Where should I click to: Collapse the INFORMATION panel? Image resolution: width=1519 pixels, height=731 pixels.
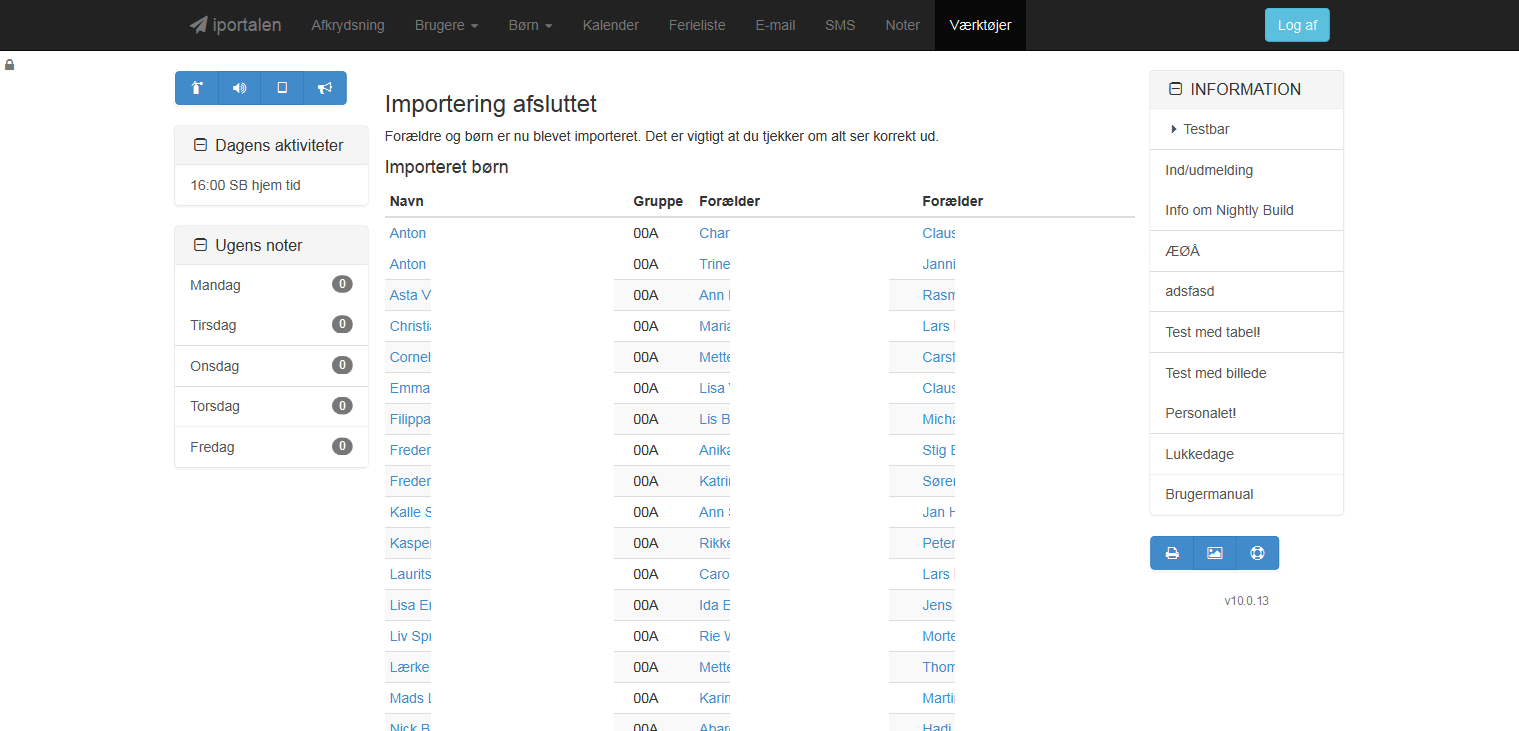[1175, 89]
